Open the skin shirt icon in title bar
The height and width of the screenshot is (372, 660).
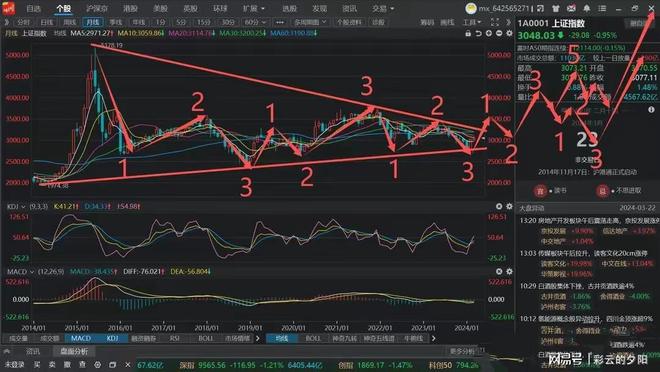coord(556,8)
